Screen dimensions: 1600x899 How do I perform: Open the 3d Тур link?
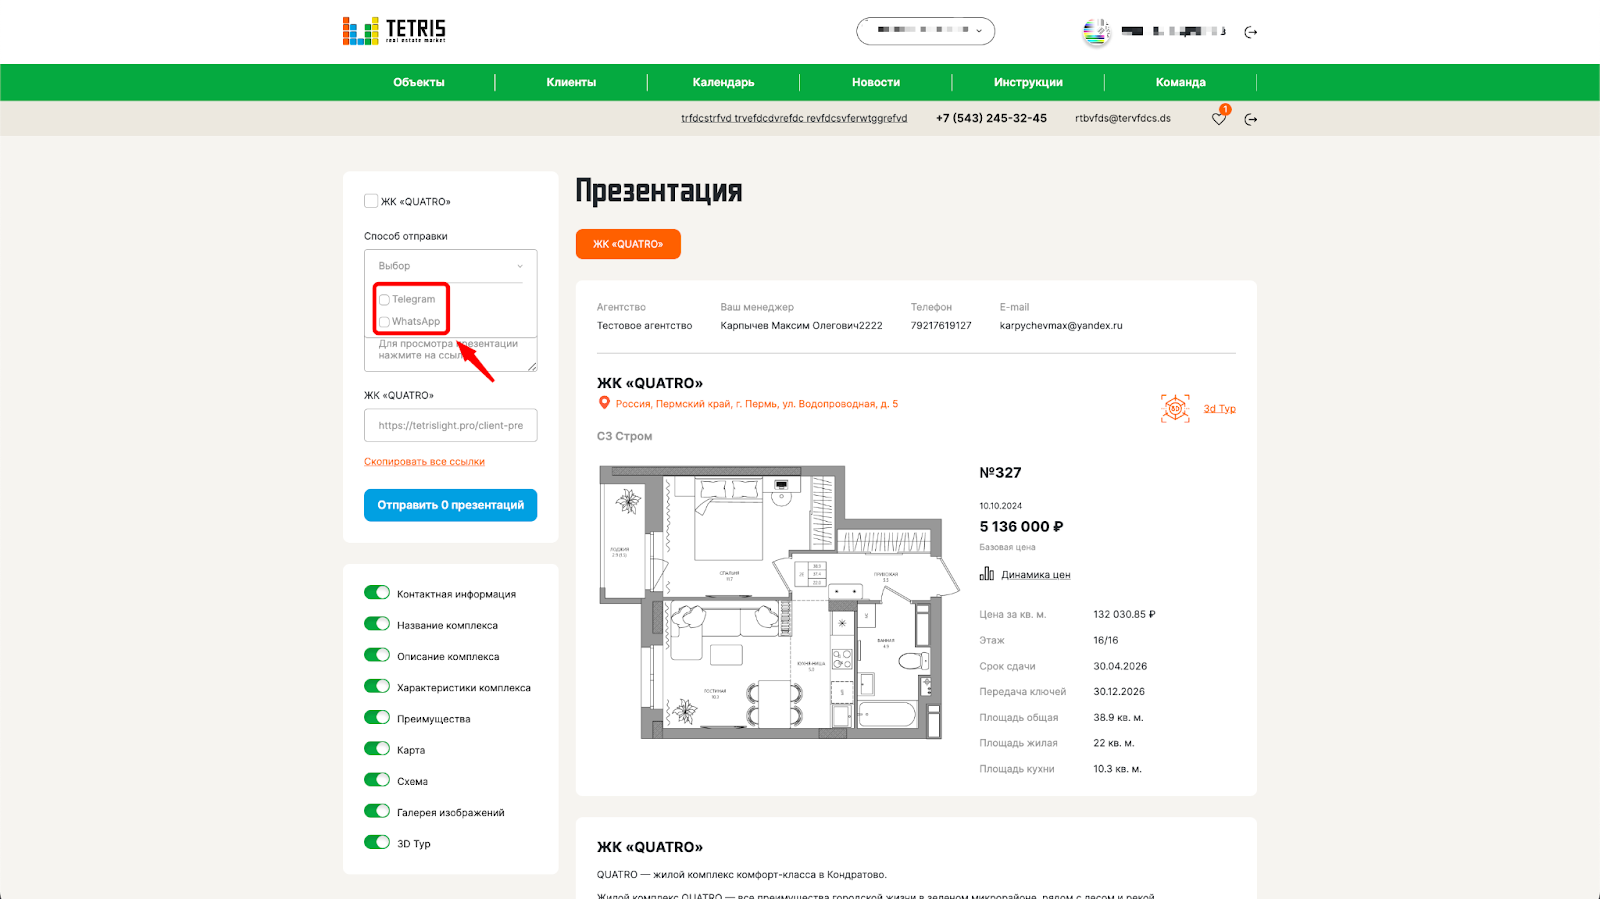click(x=1219, y=409)
